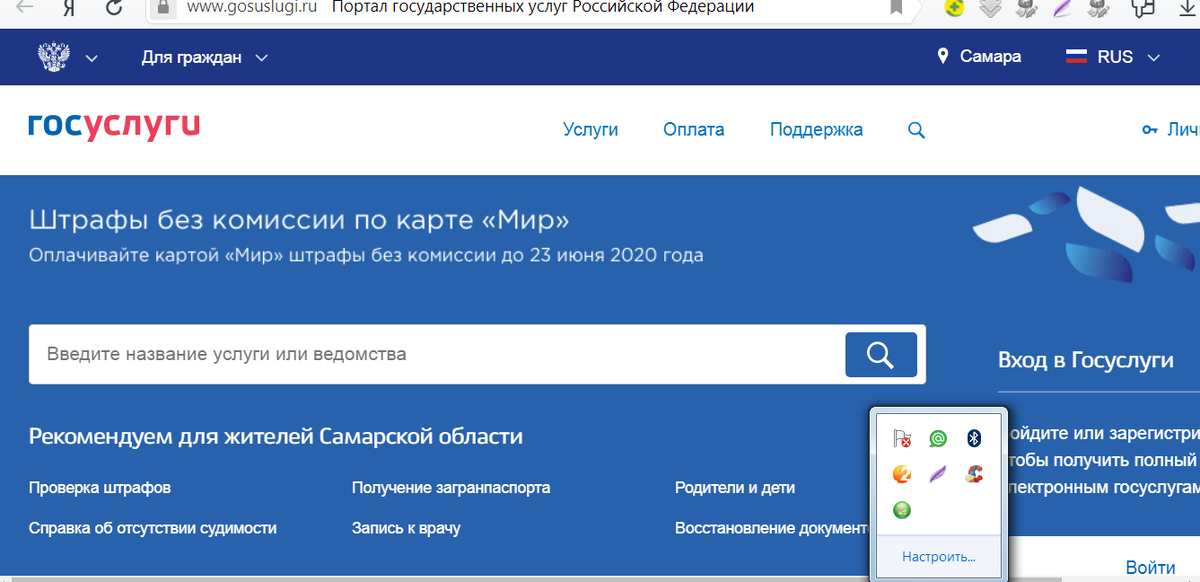The width and height of the screenshot is (1200, 582).
Task: Open Mail.ru Agent (@) tray icon
Action: (938, 438)
